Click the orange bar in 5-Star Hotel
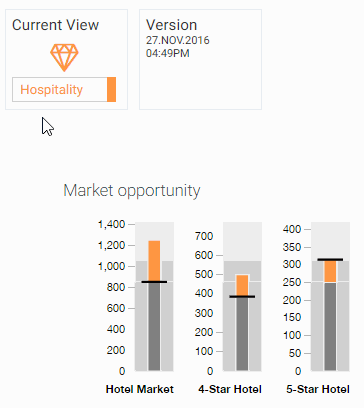The width and height of the screenshot is (364, 408). 330,271
